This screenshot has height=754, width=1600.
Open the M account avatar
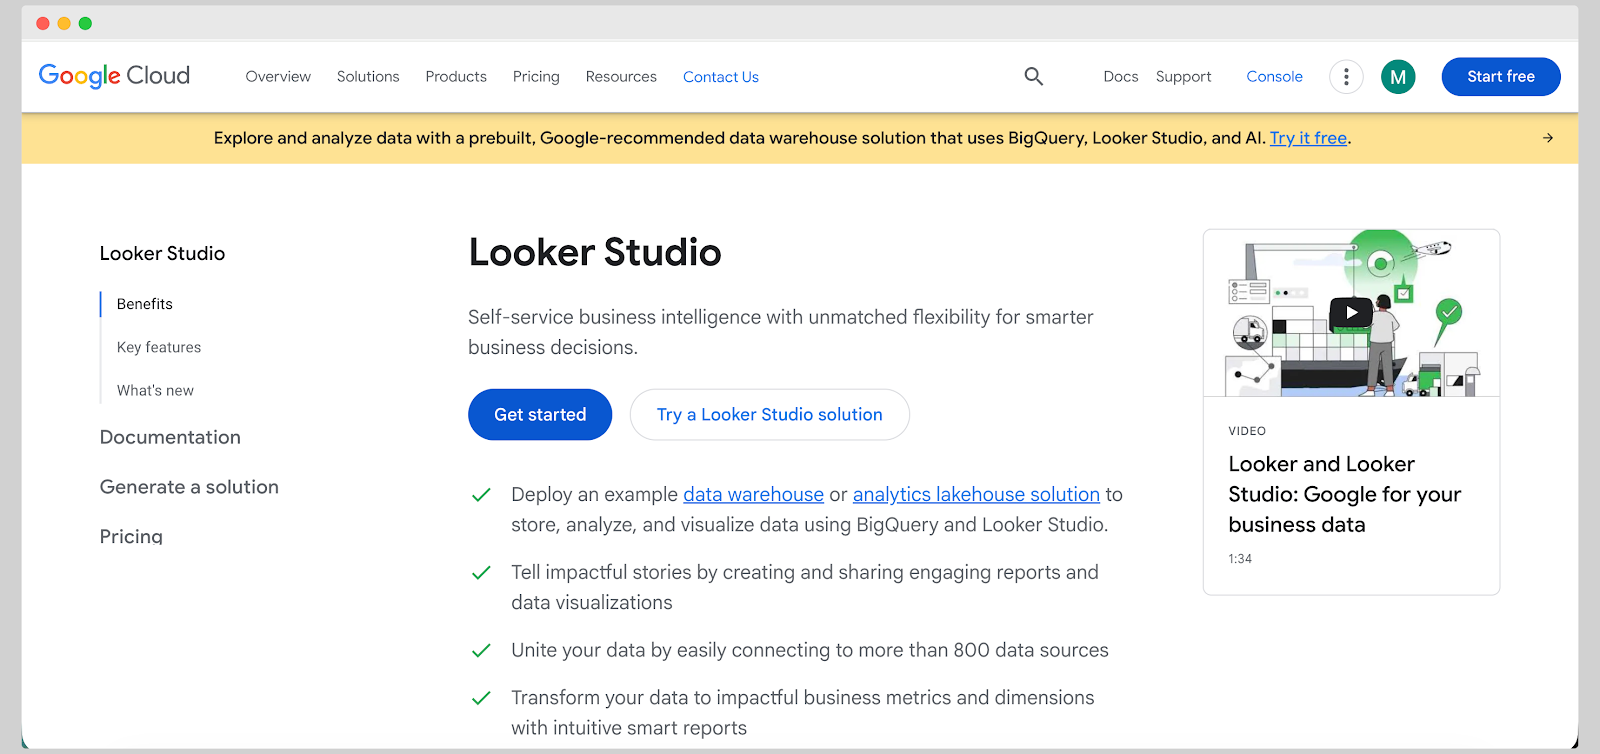(x=1398, y=77)
